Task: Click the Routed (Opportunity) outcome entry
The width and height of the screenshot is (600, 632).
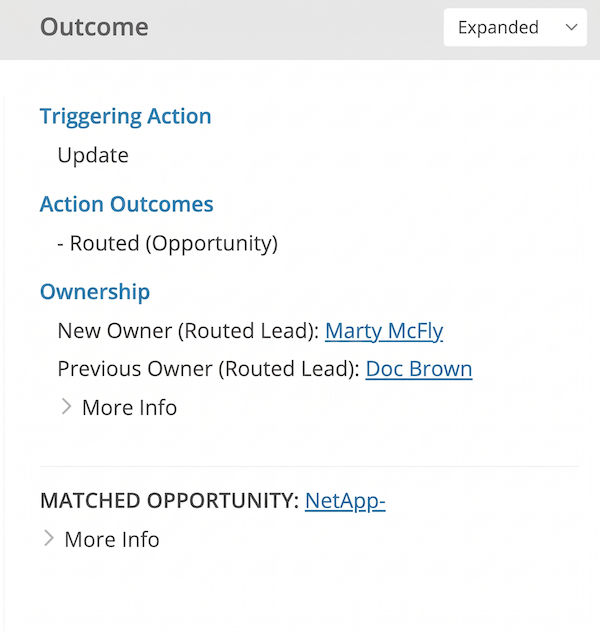Action: click(168, 243)
